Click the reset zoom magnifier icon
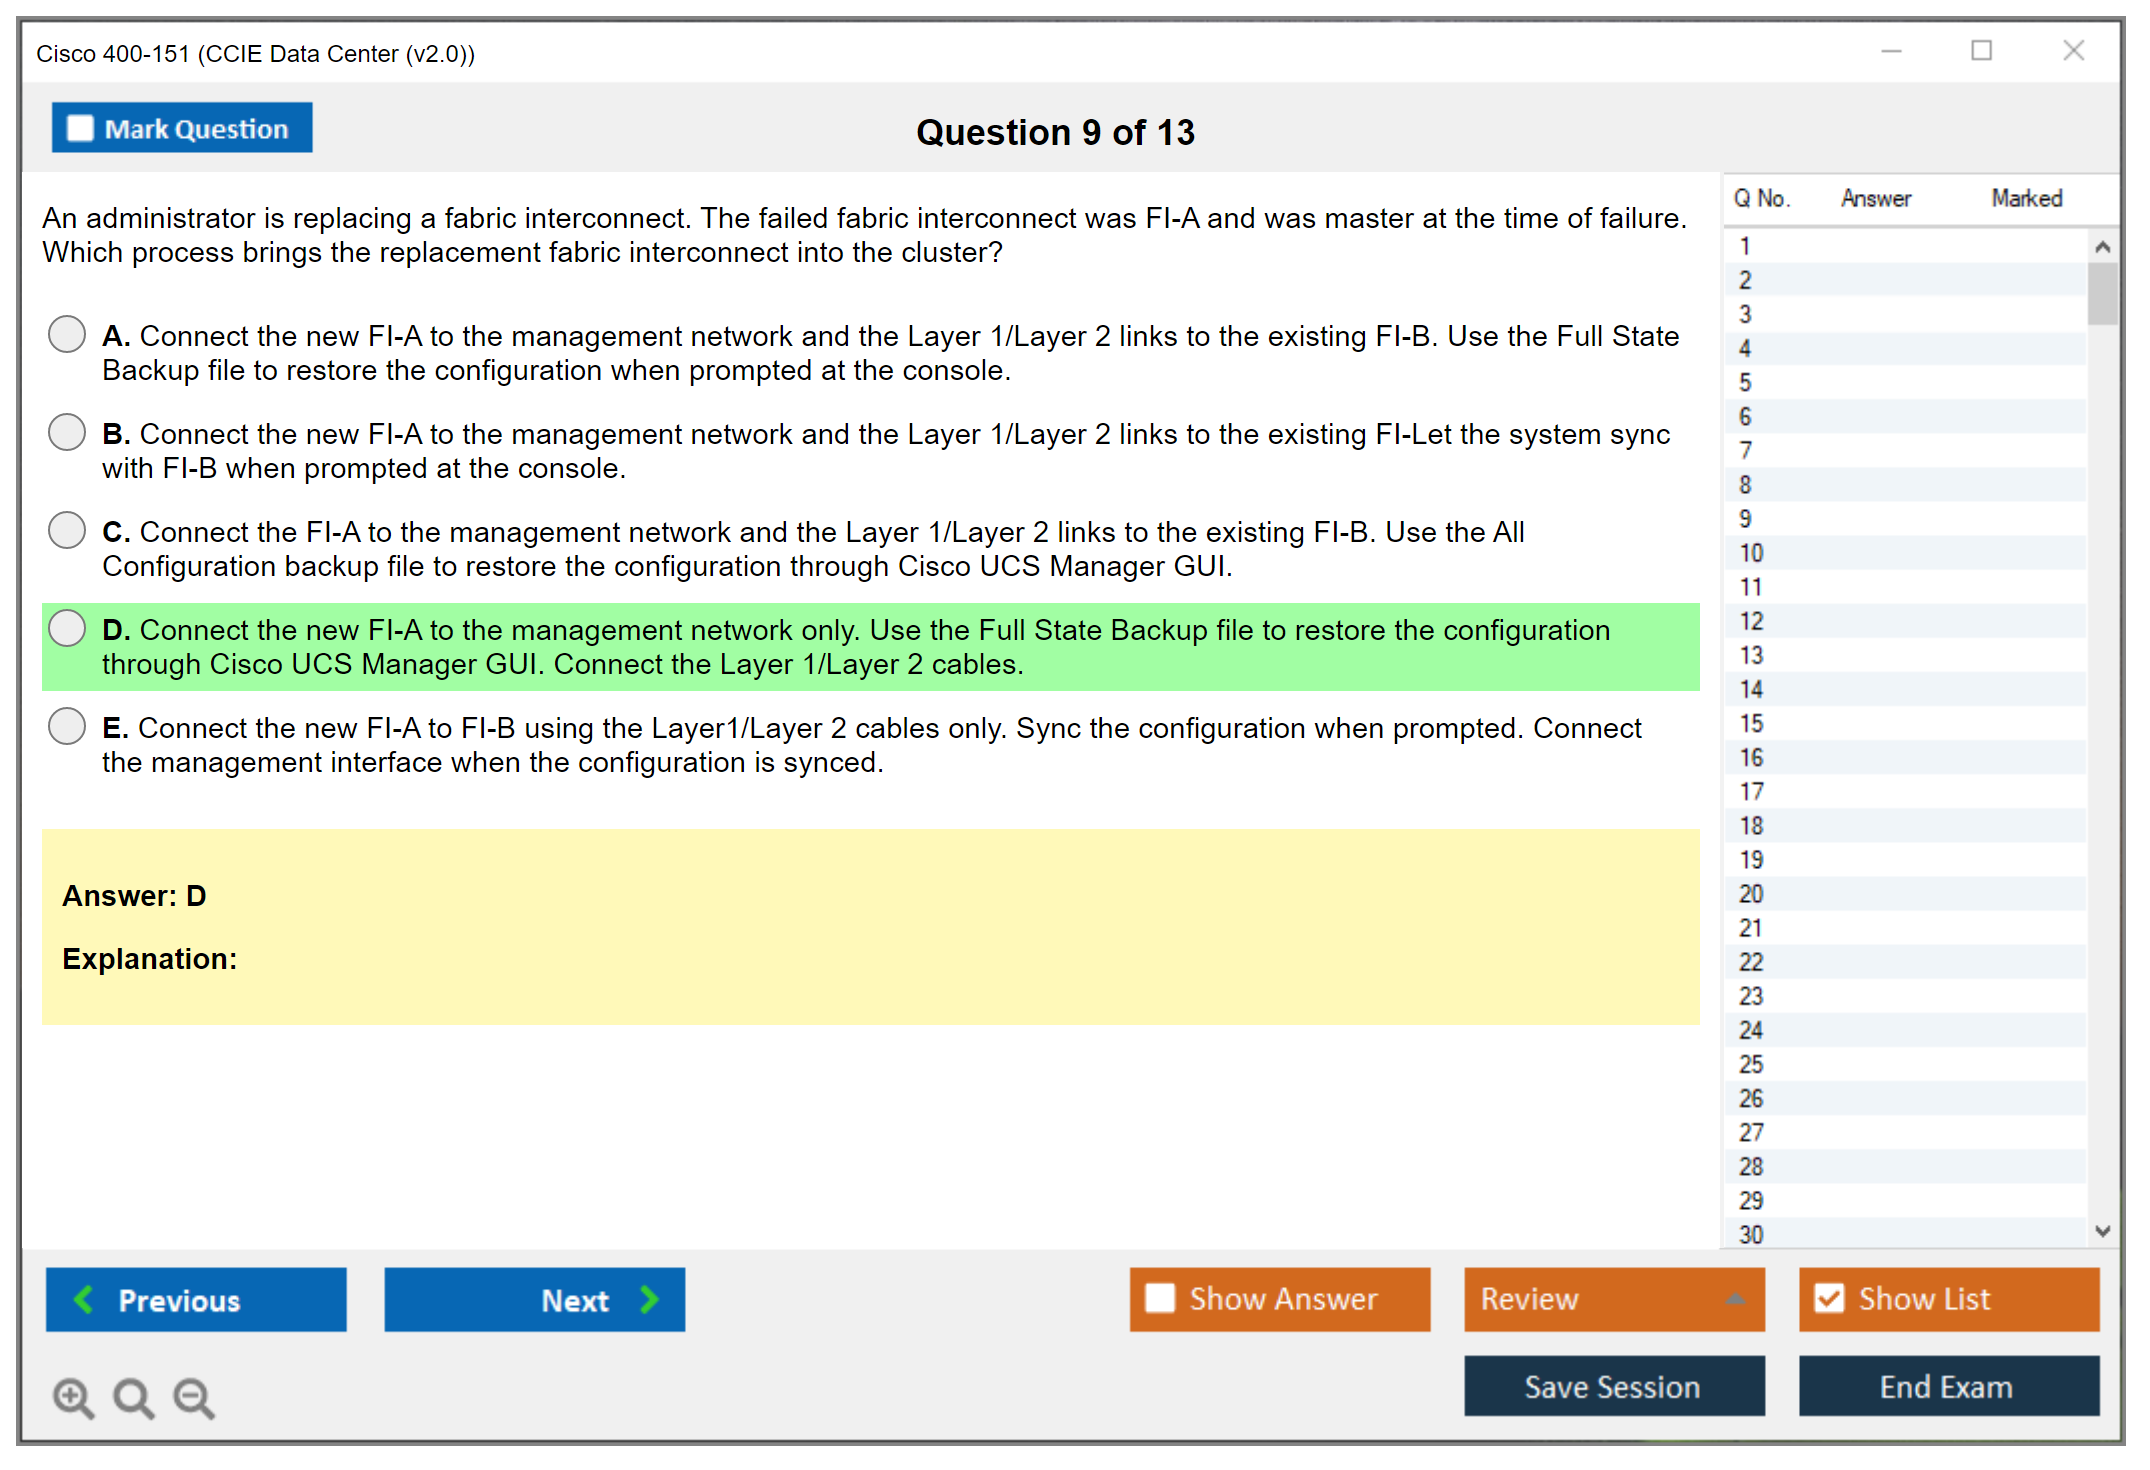The image size is (2150, 1470). [x=133, y=1397]
